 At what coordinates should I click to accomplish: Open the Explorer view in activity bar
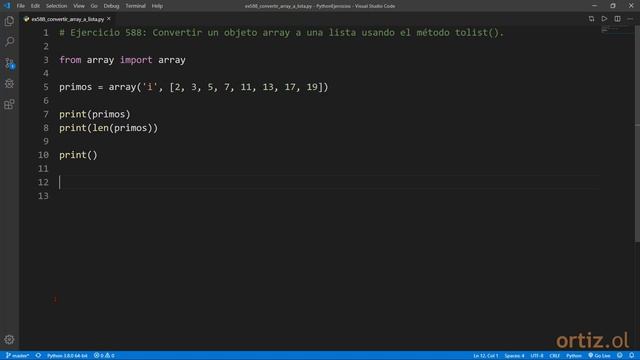pos(9,21)
